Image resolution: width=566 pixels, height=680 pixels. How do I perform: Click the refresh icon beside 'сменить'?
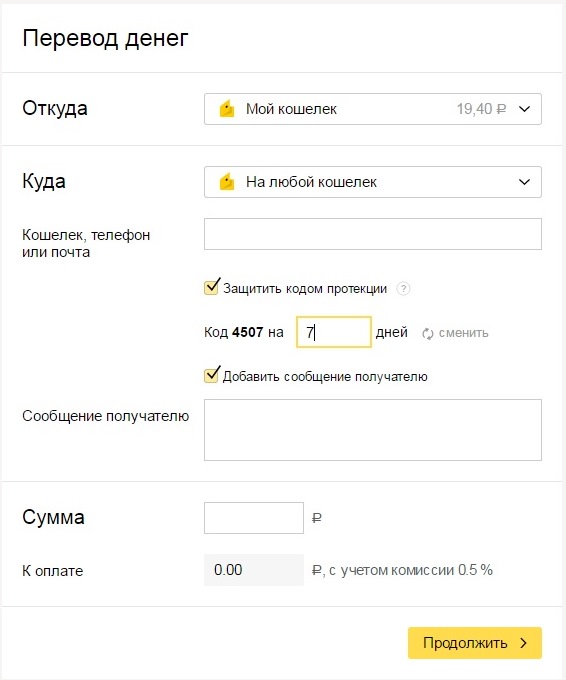point(428,333)
